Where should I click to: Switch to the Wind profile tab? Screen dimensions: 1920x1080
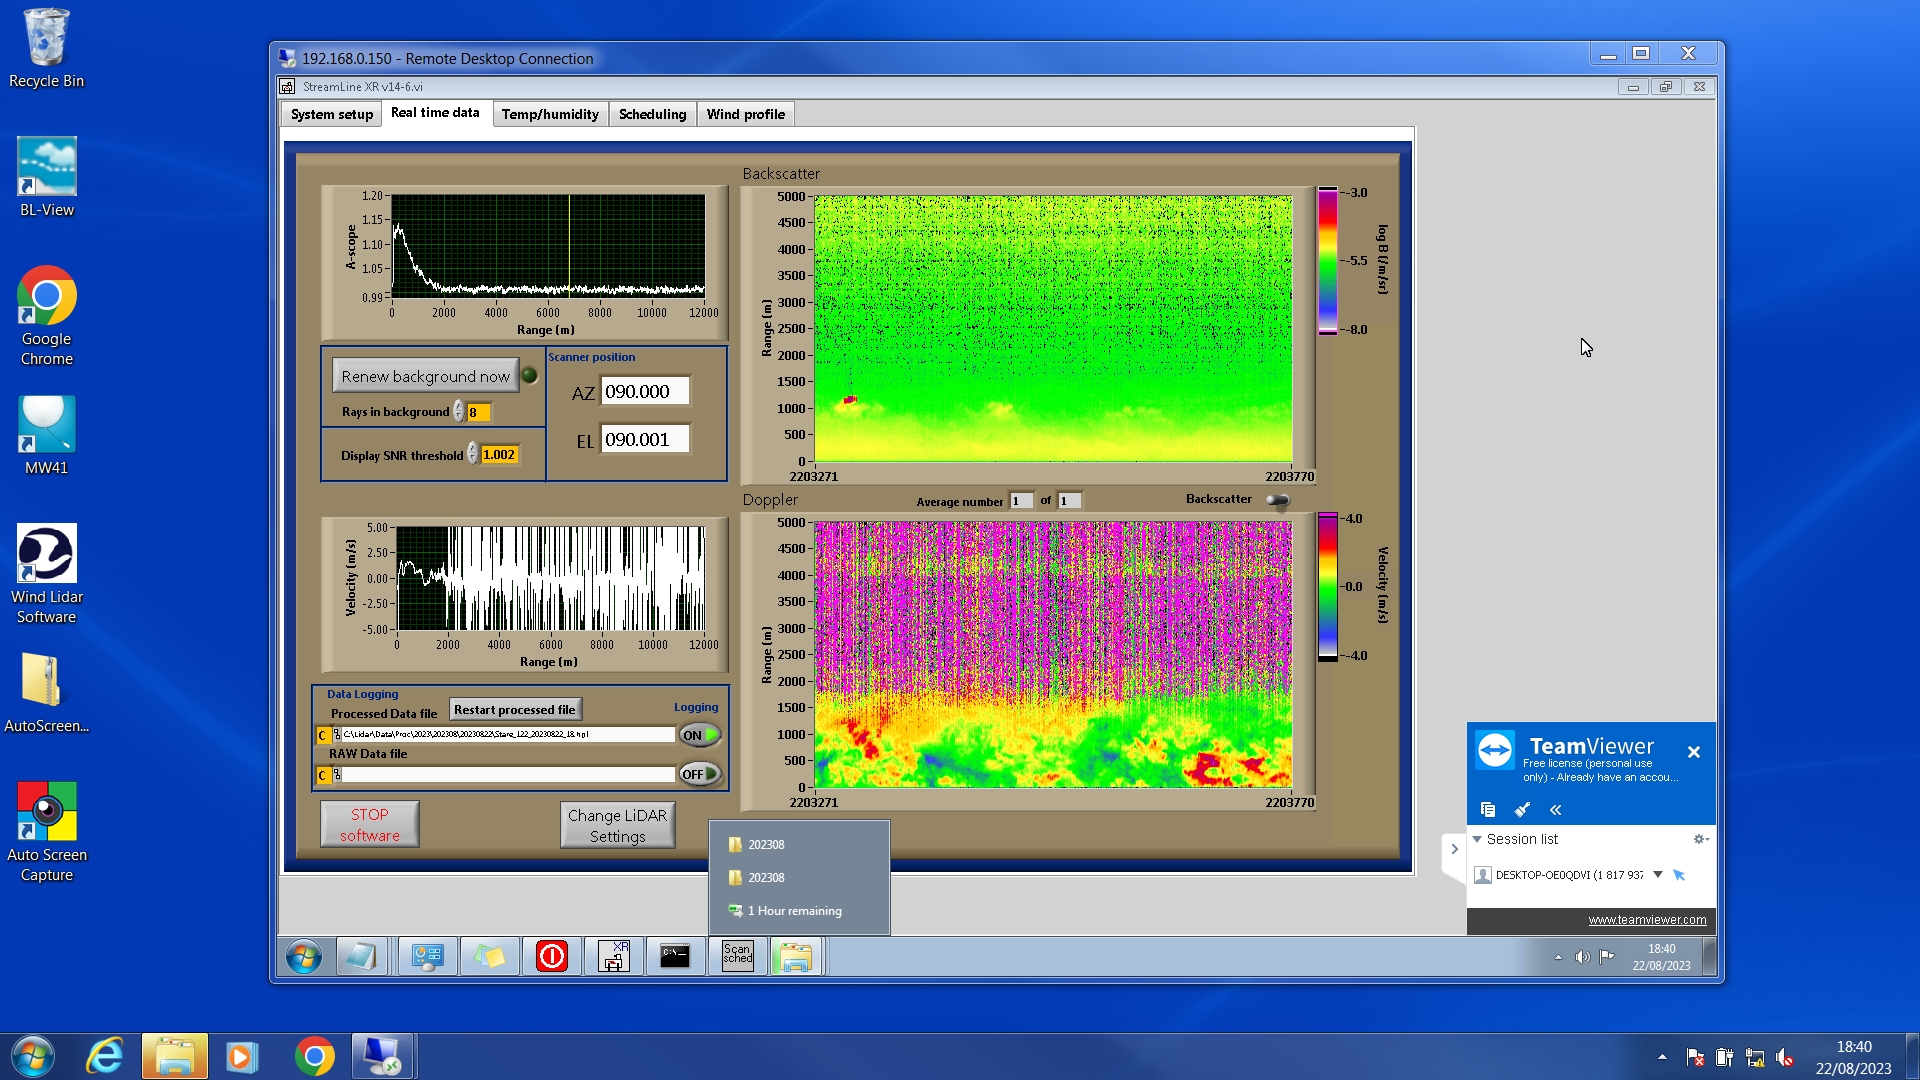[x=745, y=114]
